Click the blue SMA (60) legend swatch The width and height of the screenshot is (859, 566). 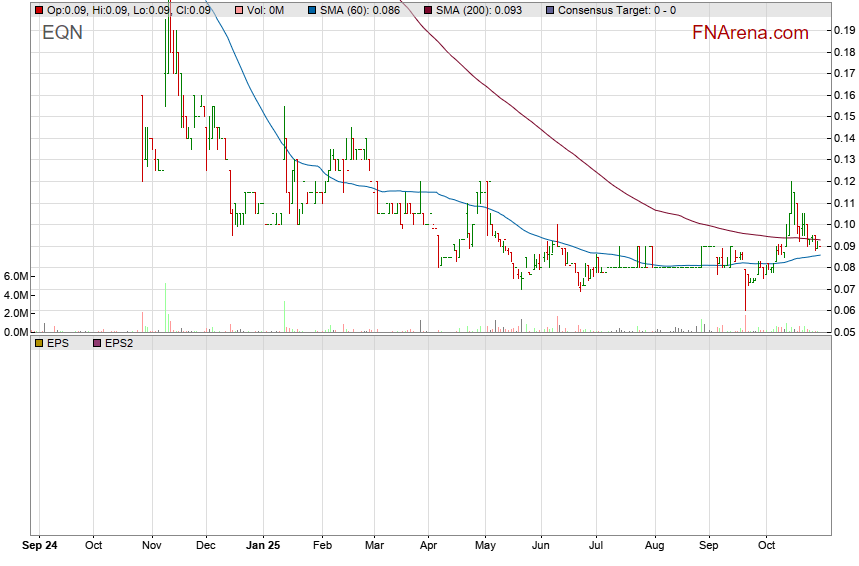312,10
